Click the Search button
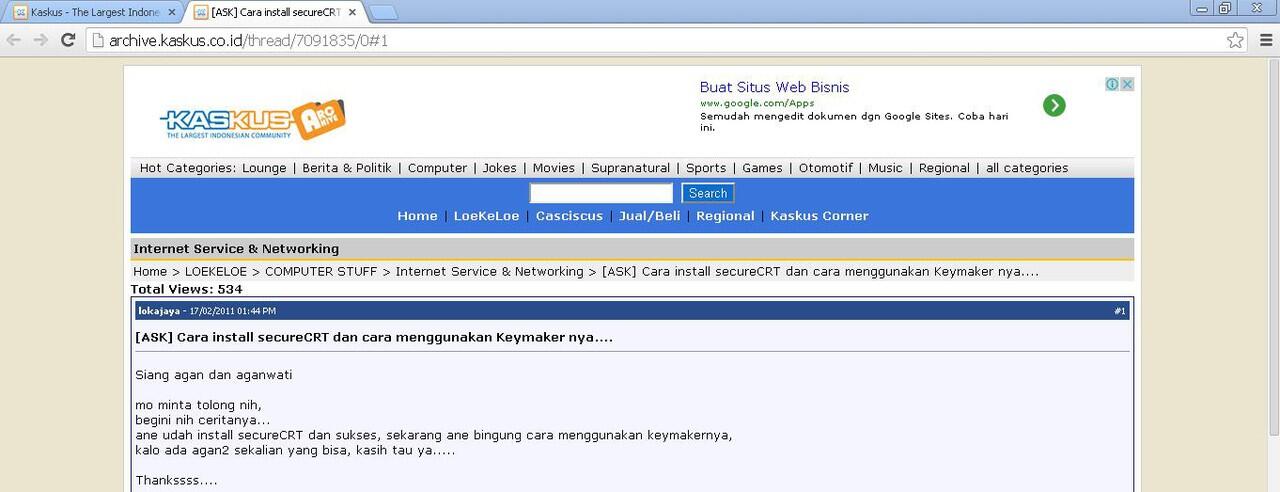Viewport: 1280px width, 492px height. point(708,193)
